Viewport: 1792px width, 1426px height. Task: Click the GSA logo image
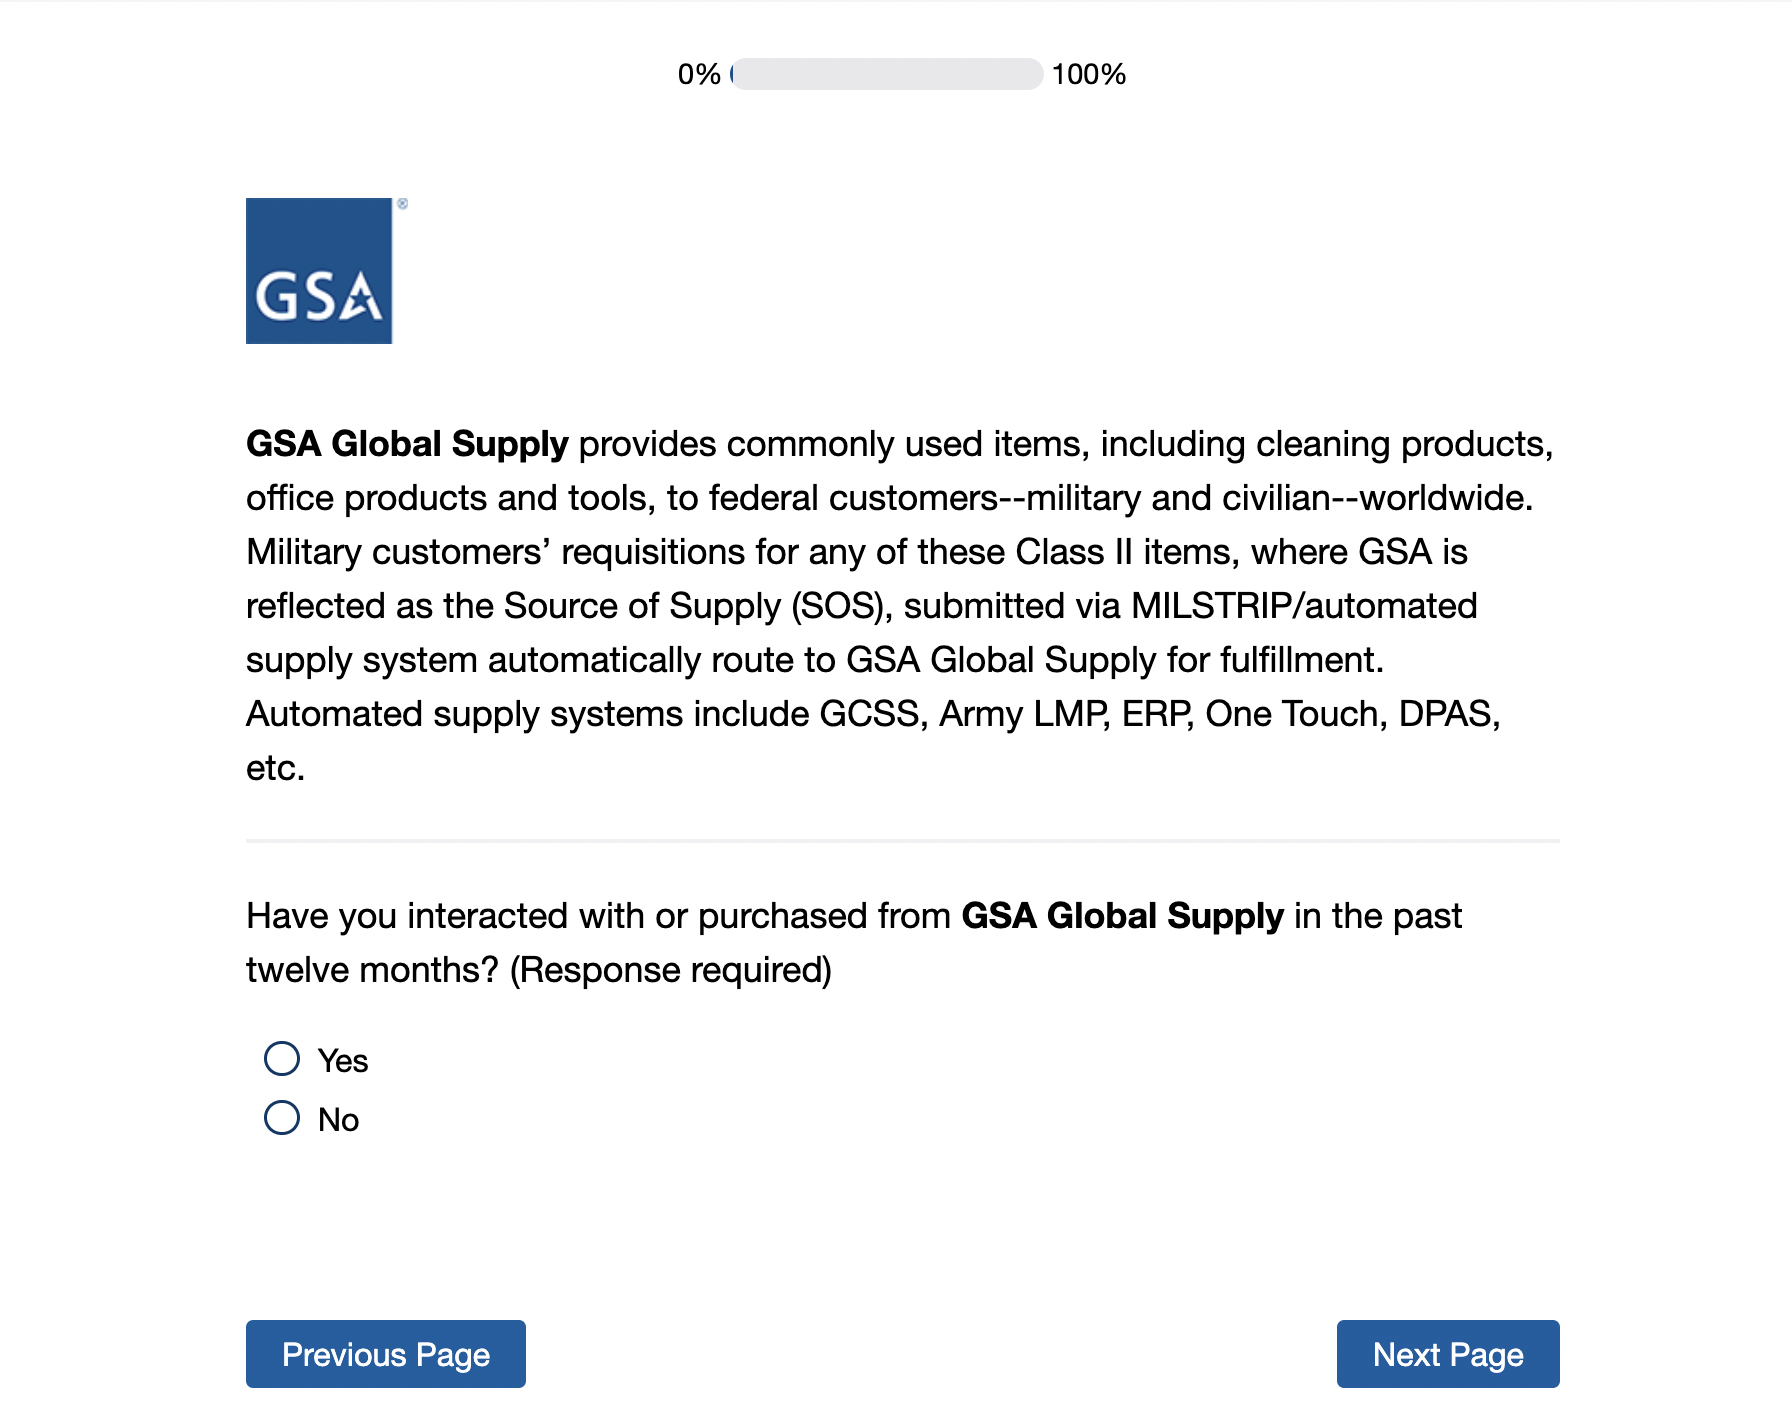[319, 271]
